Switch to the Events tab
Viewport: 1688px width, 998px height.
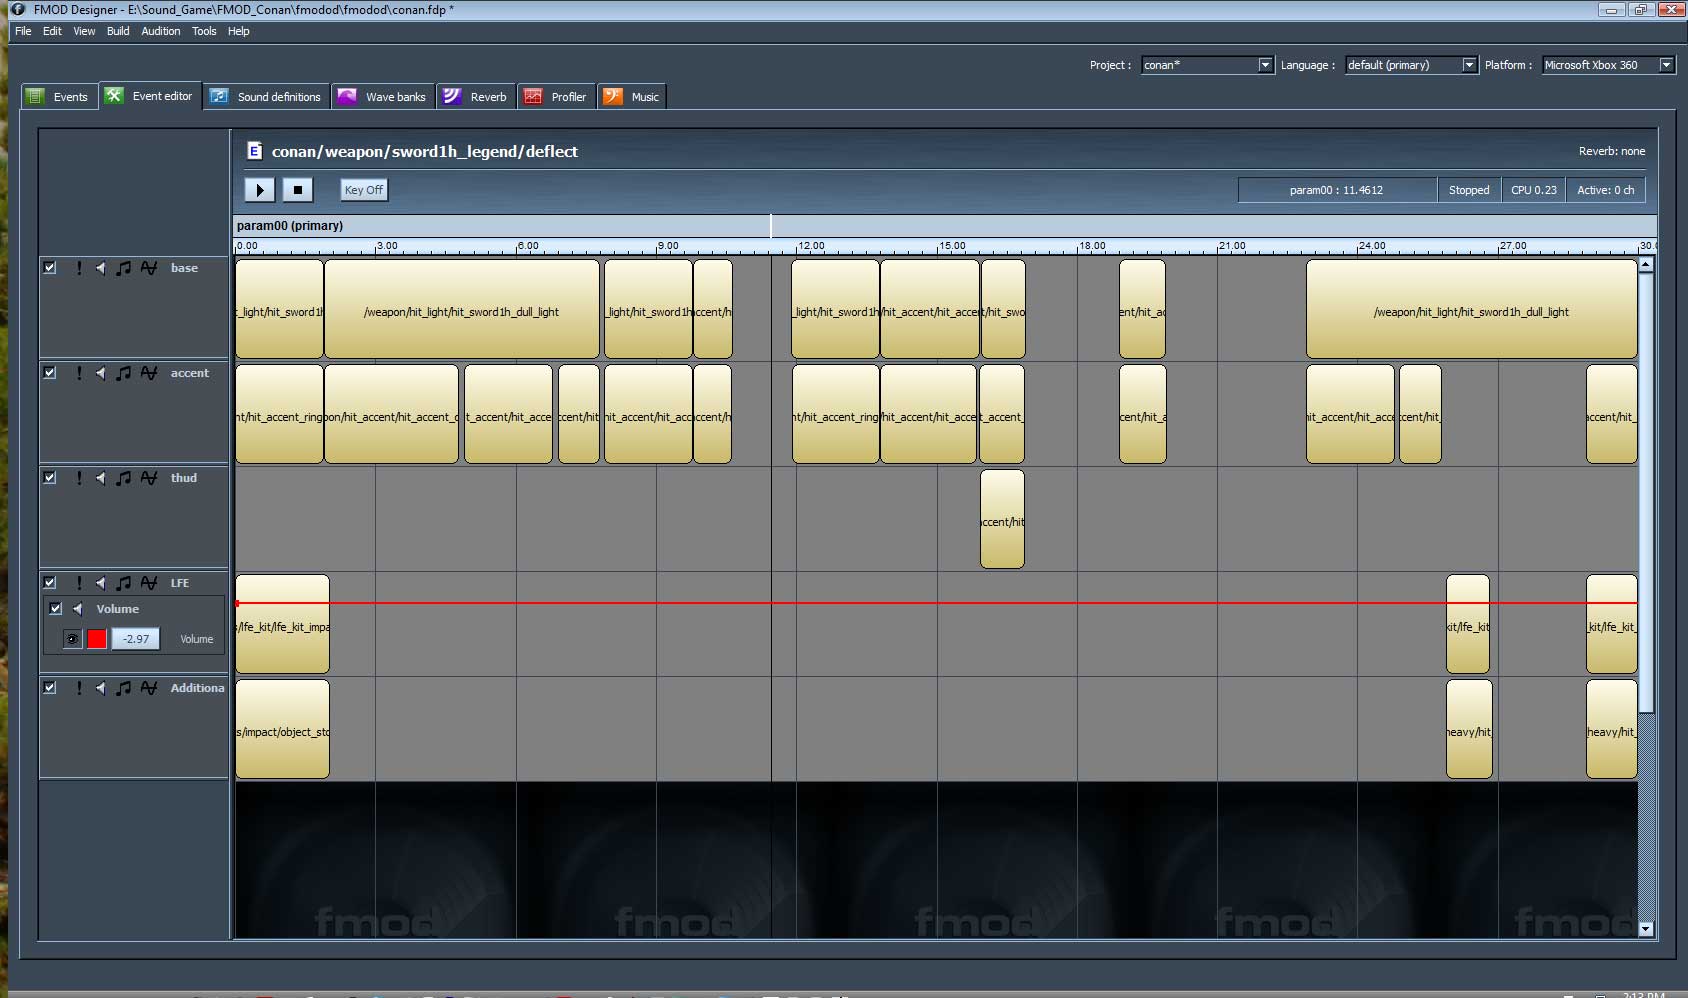coord(60,97)
